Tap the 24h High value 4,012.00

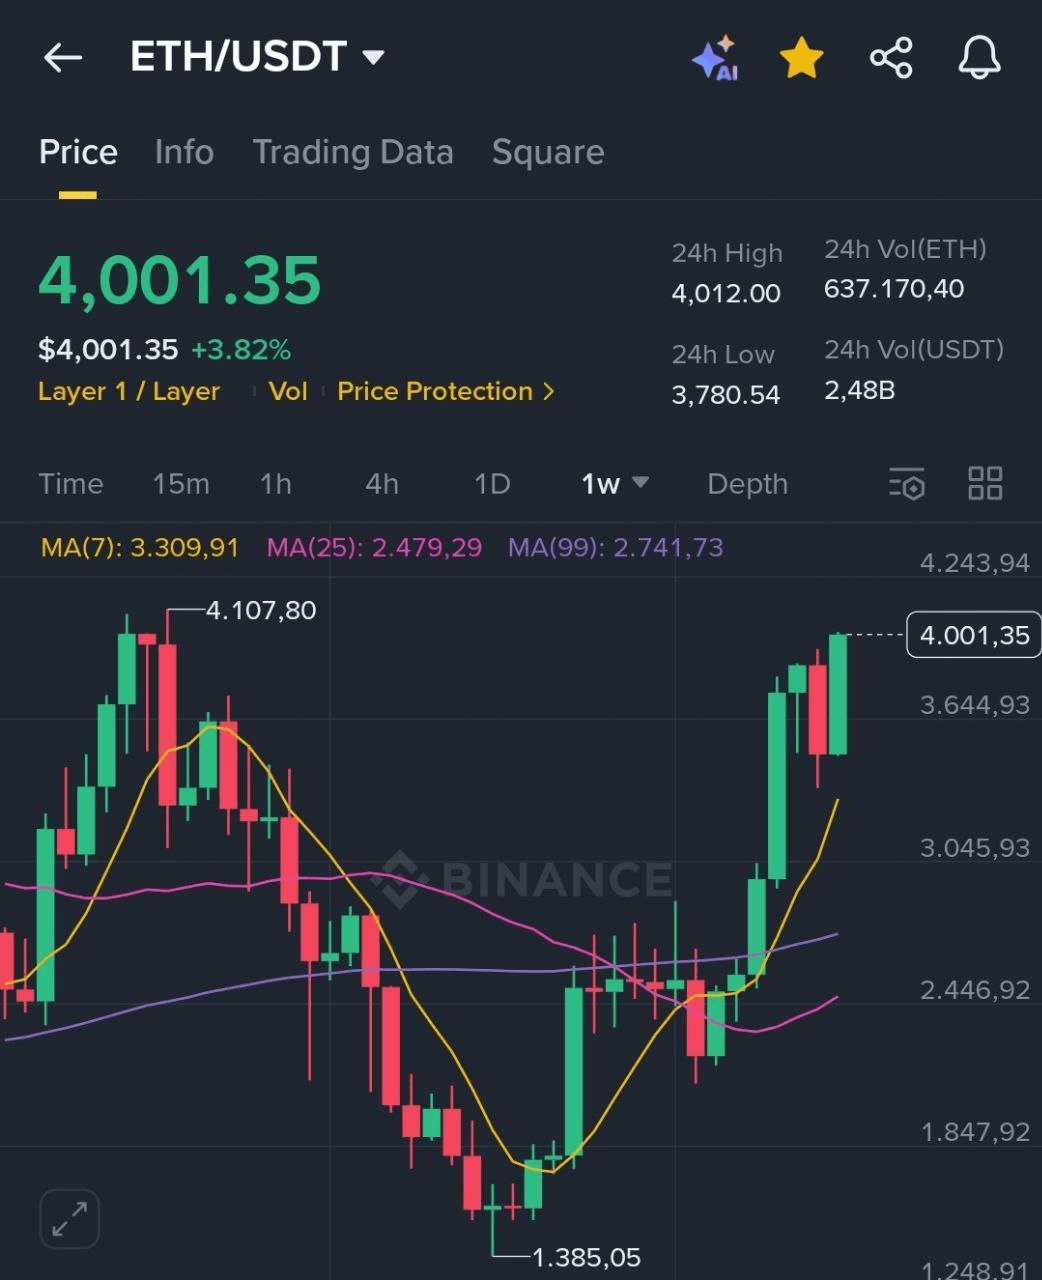726,293
